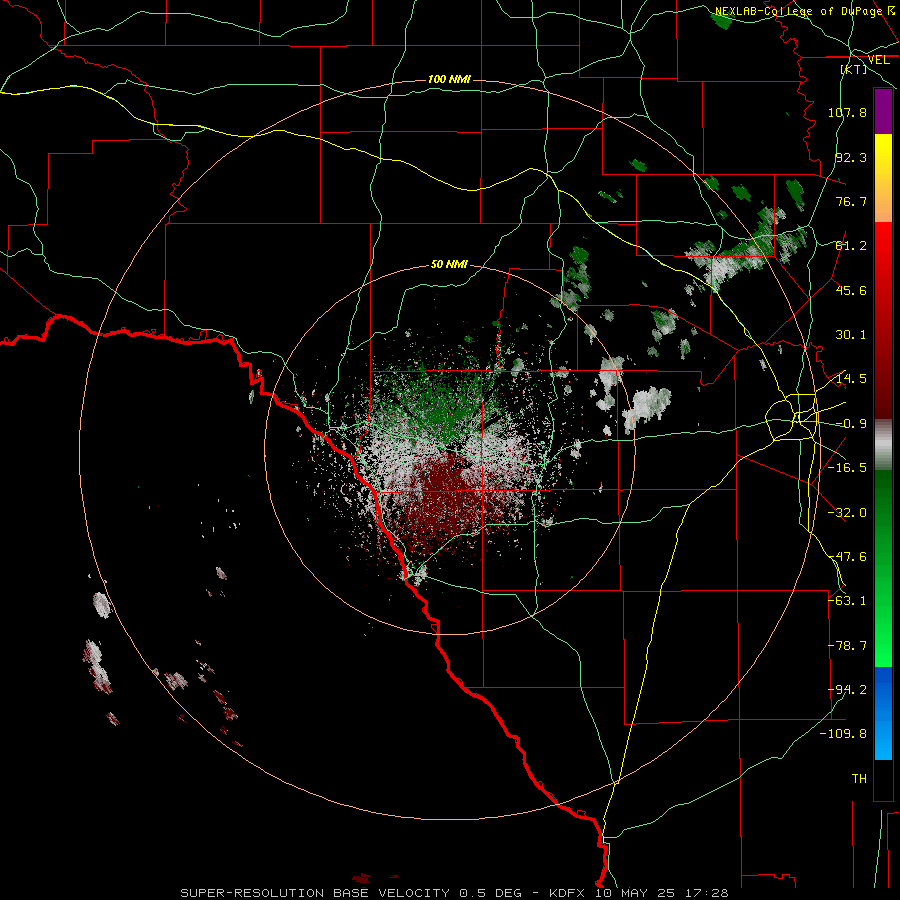Viewport: 900px width, 900px height.
Task: Click the product title caption at the bottom
Action: 454,893
